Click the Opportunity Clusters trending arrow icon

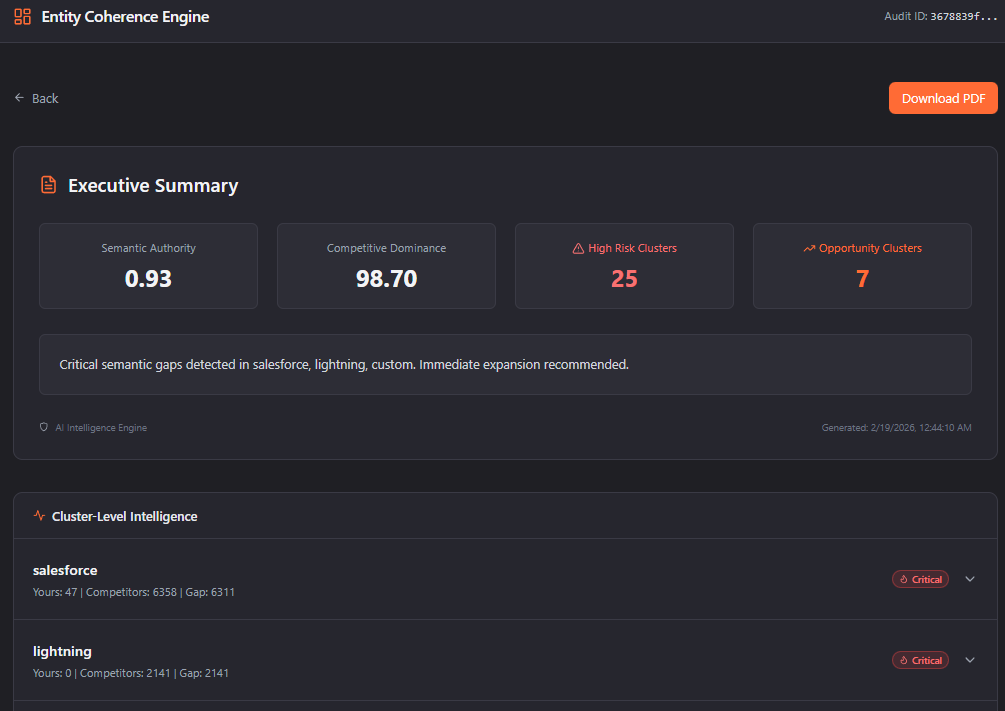809,248
